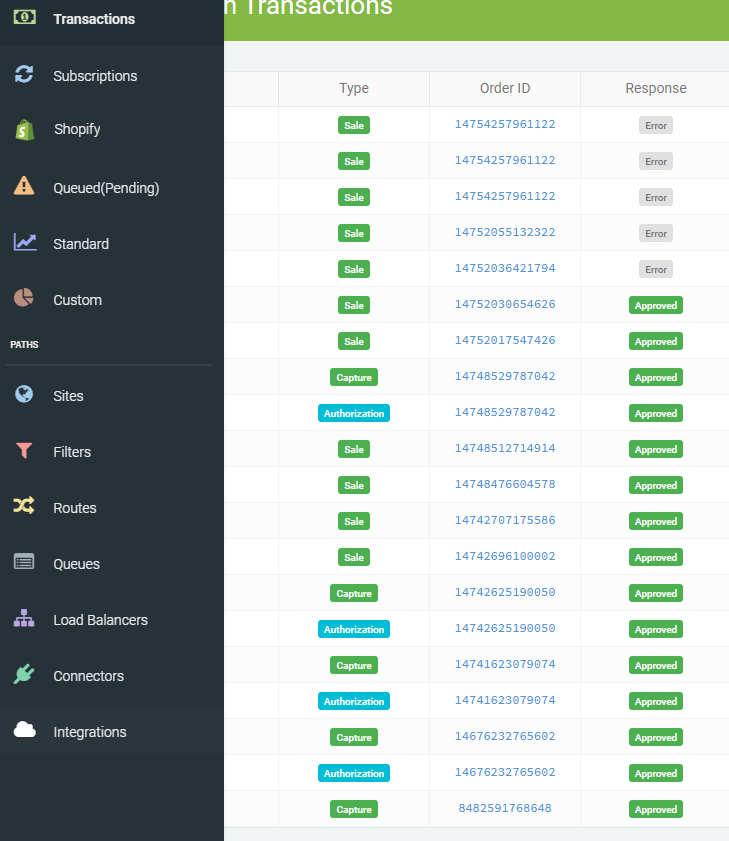Viewport: 729px width, 841px height.
Task: Click Sale badge for order 14748512714914
Action: 354,449
